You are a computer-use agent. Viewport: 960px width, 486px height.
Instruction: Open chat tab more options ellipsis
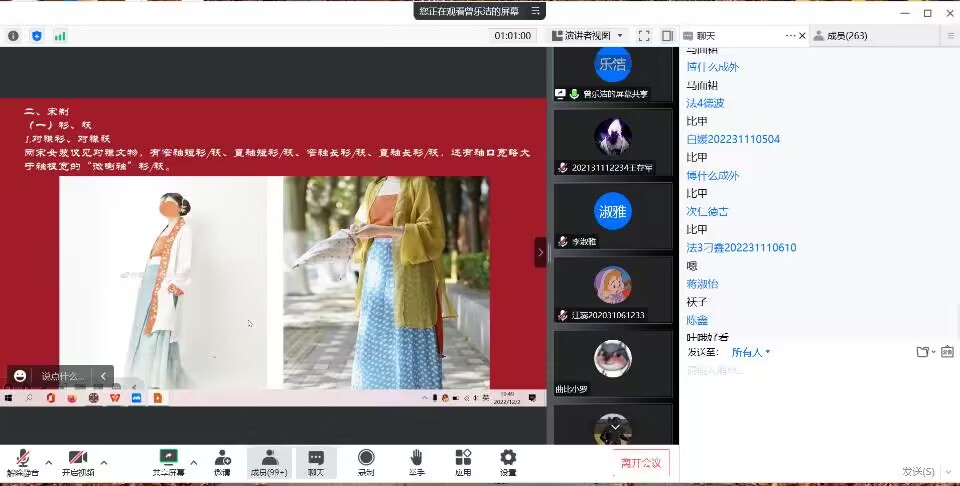[790, 36]
